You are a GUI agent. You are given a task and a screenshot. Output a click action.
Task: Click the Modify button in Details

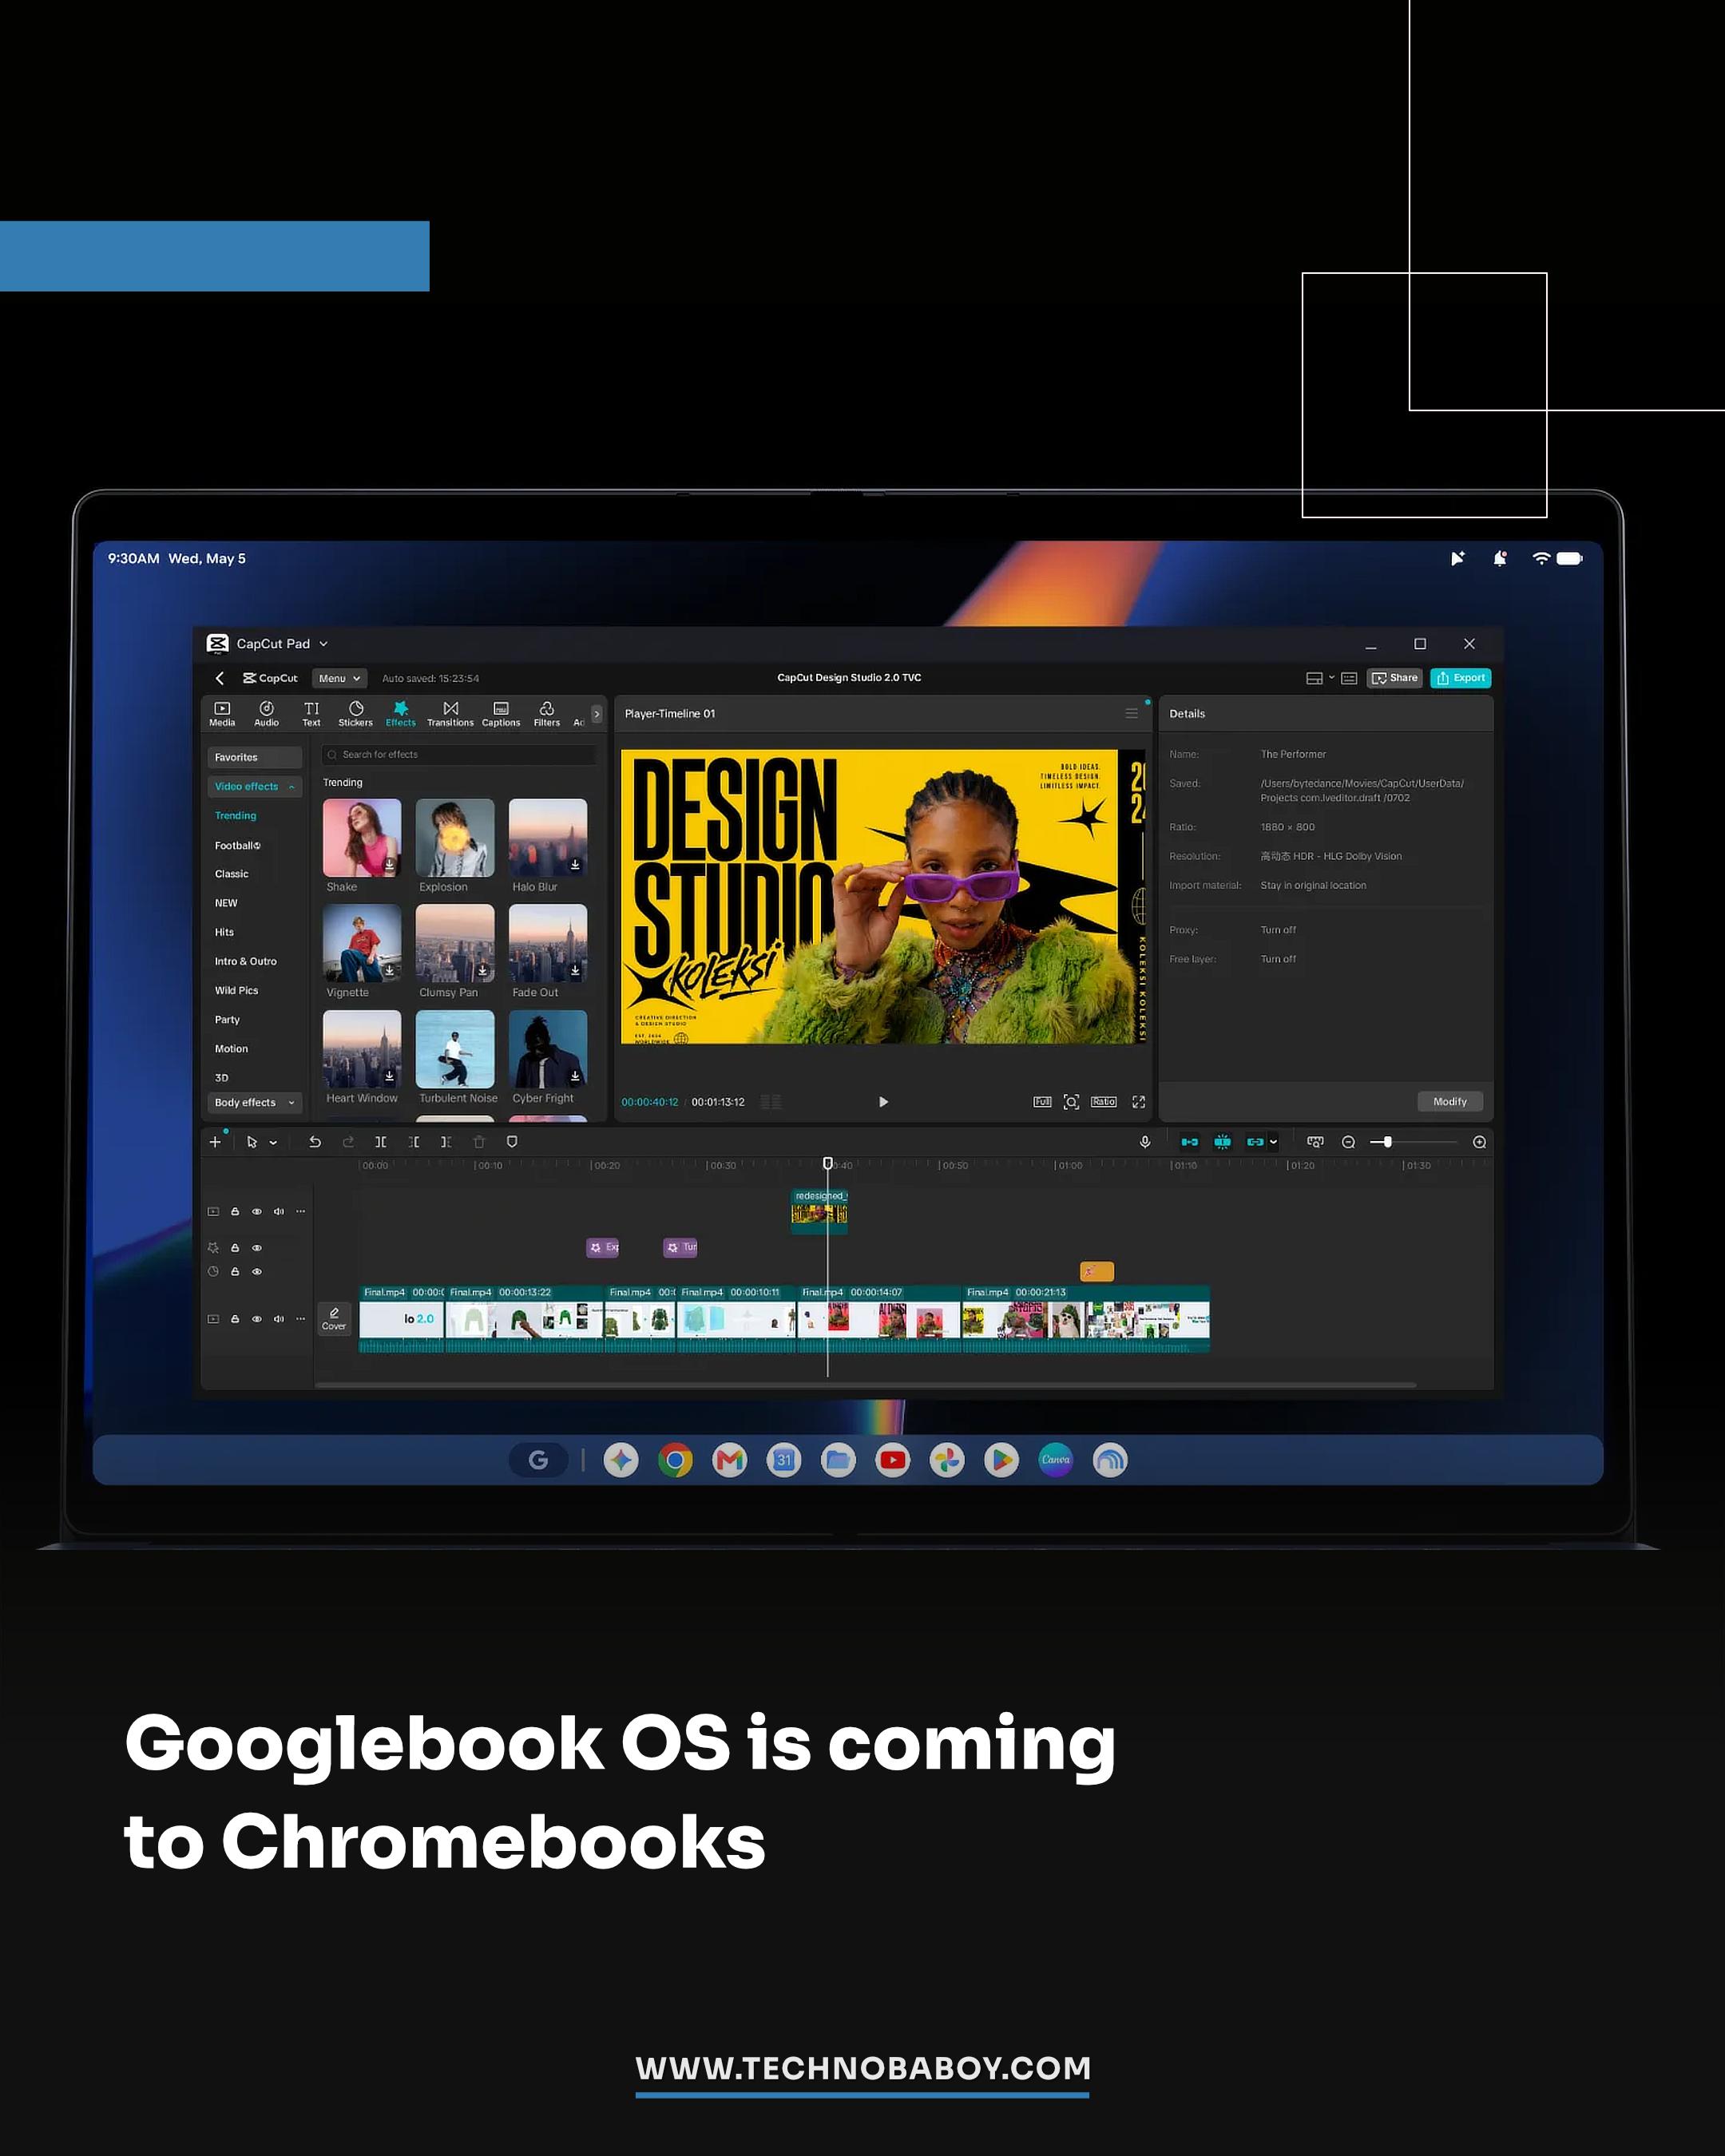[1450, 1102]
